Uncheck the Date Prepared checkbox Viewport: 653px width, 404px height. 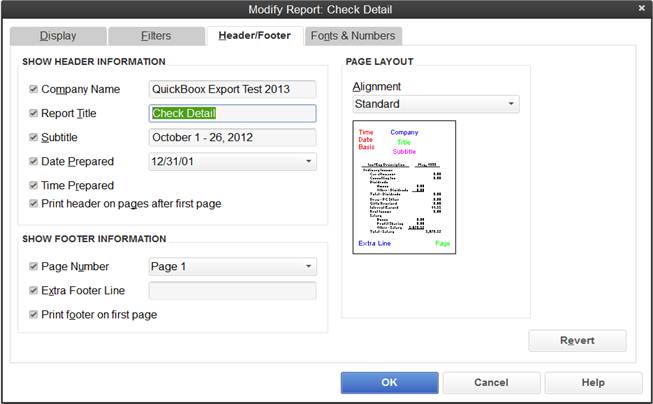34,161
